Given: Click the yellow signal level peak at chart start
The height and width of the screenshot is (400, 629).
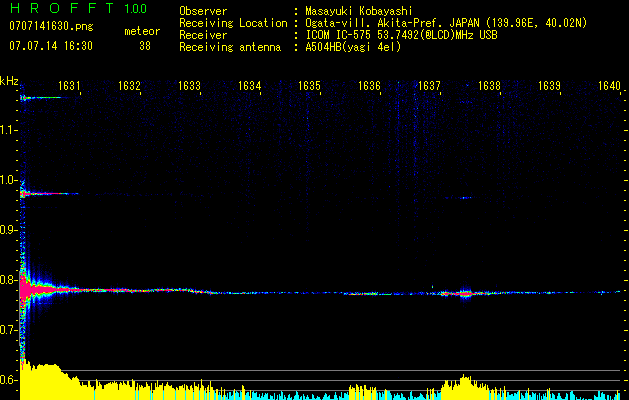Looking at the screenshot, I should pos(40,381).
